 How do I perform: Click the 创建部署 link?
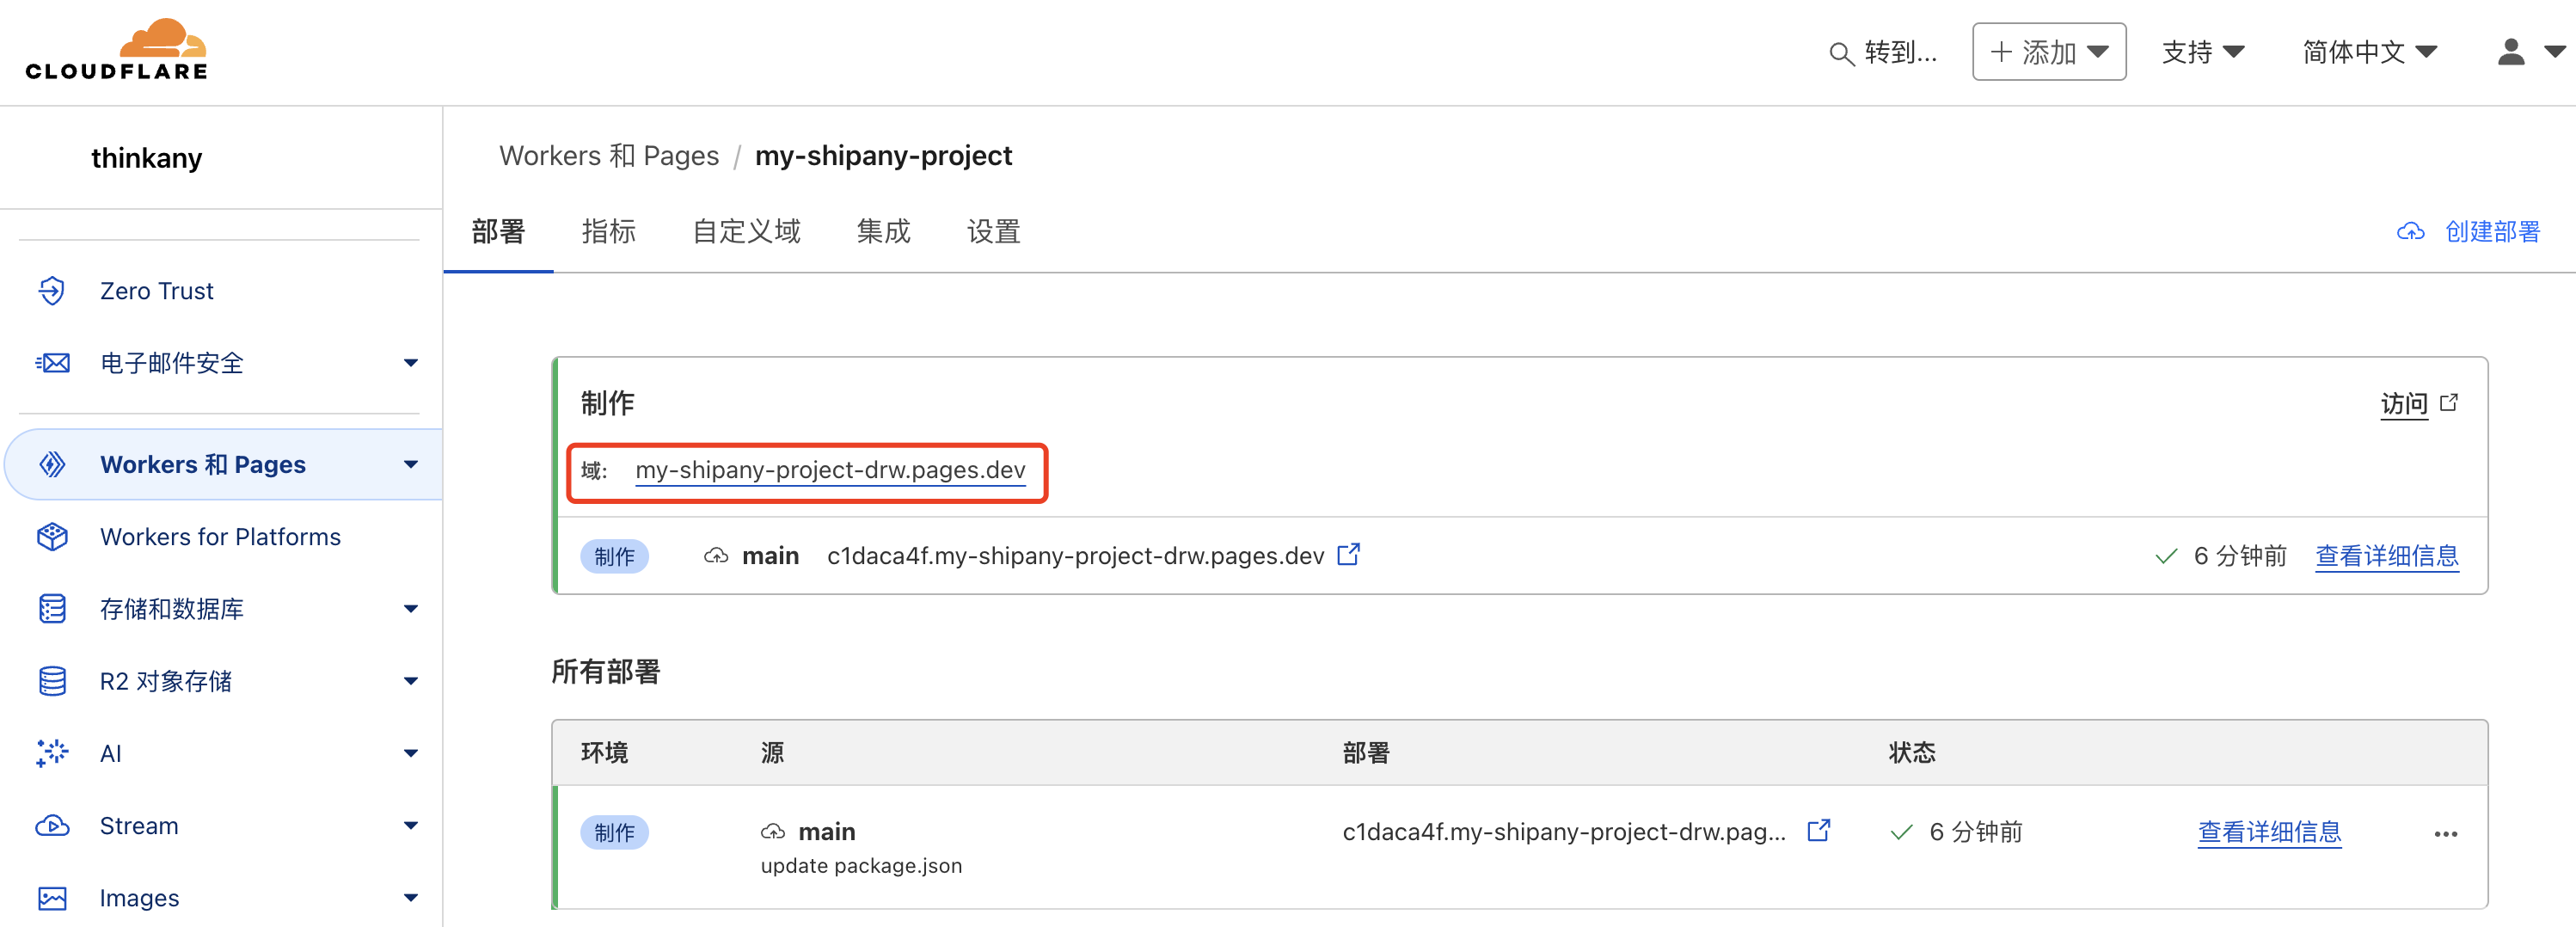[x=2492, y=232]
